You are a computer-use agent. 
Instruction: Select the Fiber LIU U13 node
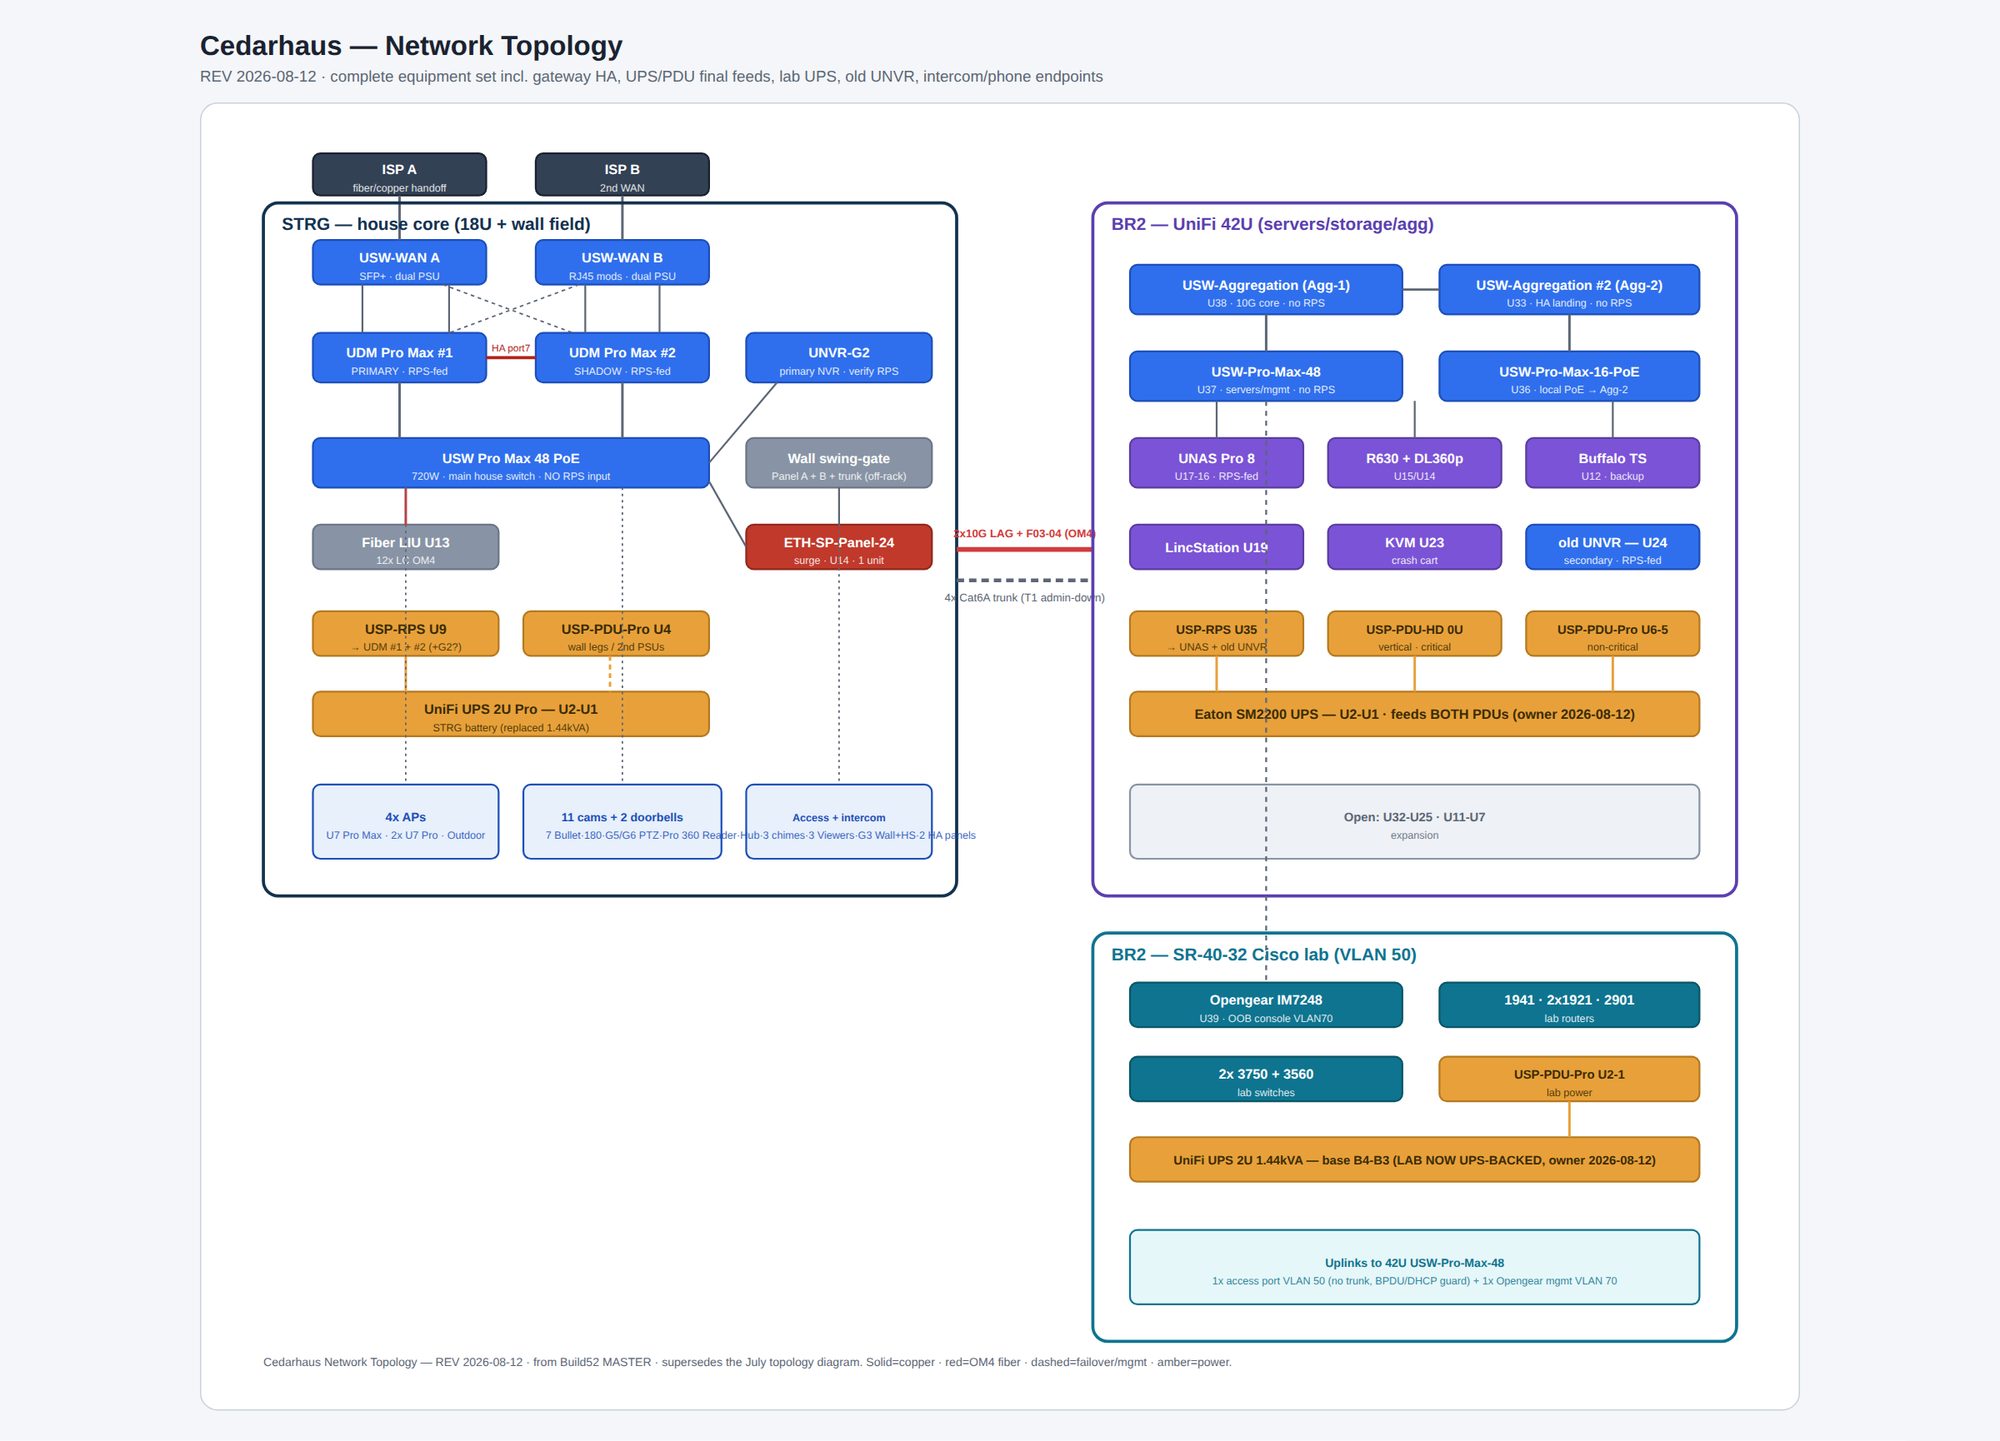pos(405,547)
